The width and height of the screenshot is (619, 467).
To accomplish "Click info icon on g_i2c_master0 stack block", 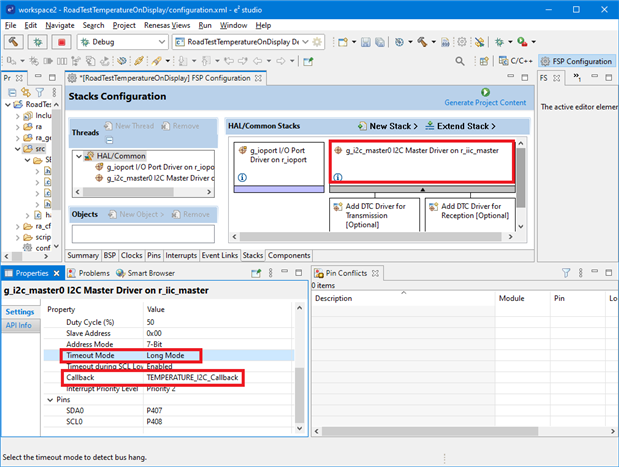I will coord(338,178).
